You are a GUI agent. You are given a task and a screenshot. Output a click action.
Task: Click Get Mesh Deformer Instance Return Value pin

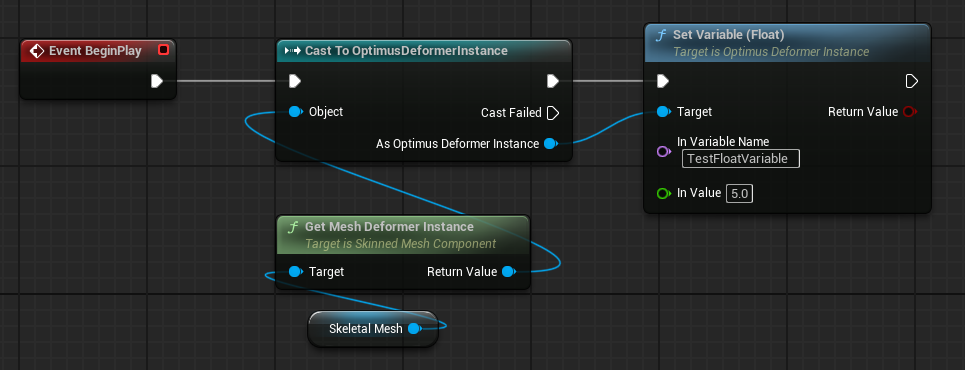click(508, 271)
